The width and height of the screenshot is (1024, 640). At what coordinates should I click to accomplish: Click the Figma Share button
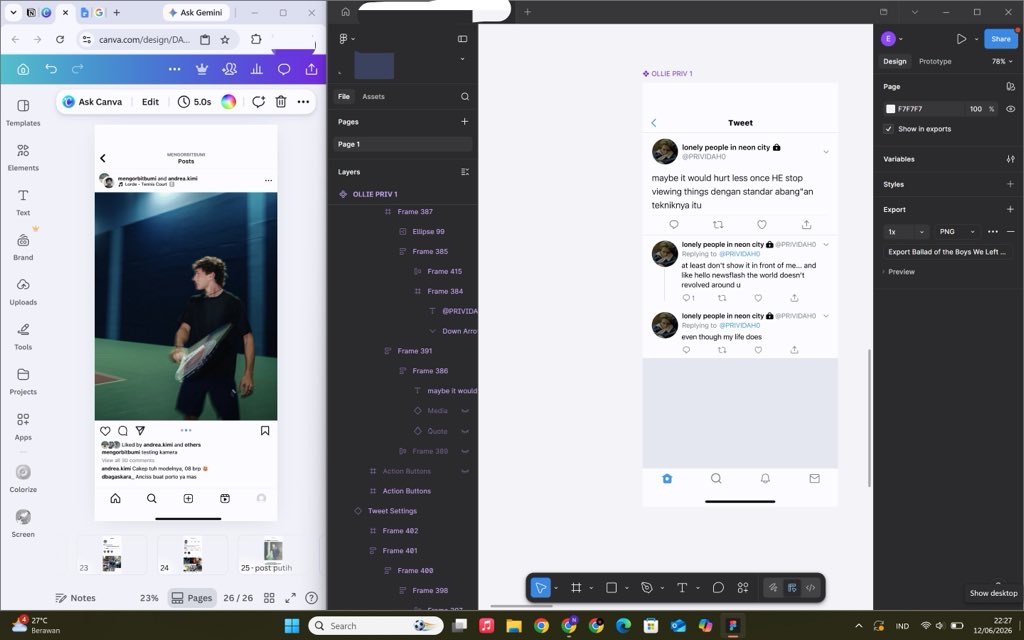(x=1000, y=39)
